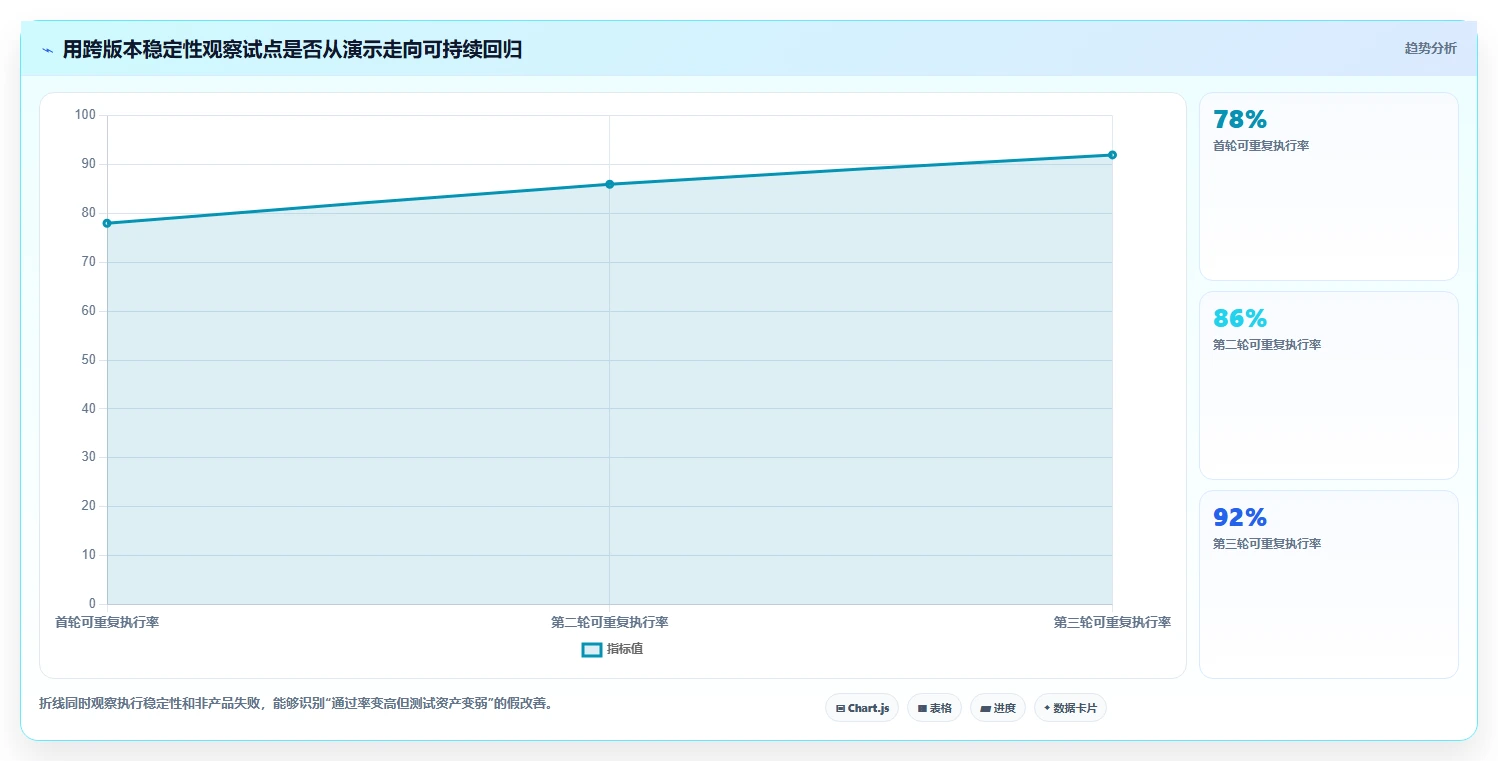Image resolution: width=1498 pixels, height=761 pixels.
Task: Click the data point at 第三轮可重复执行率
Action: pyautogui.click(x=1112, y=155)
